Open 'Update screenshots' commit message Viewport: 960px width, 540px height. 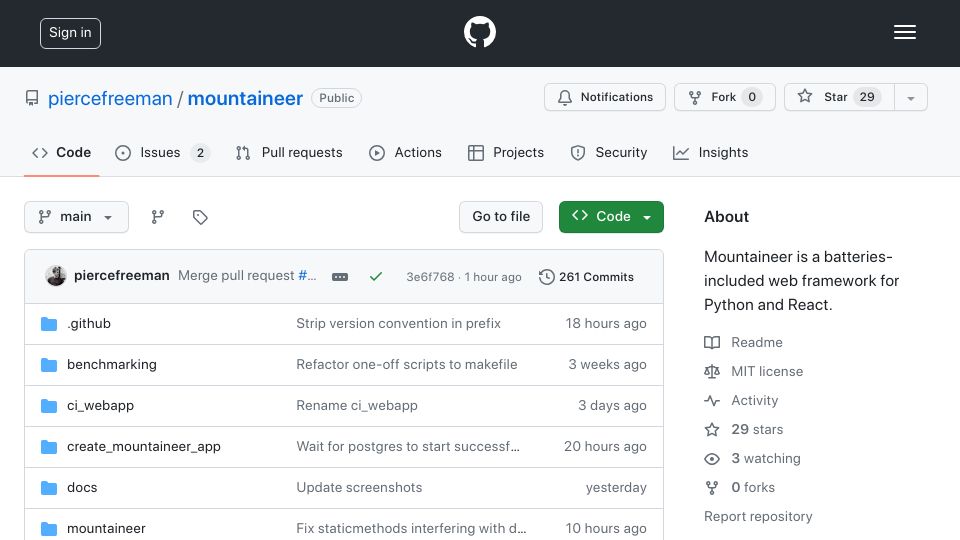click(359, 488)
